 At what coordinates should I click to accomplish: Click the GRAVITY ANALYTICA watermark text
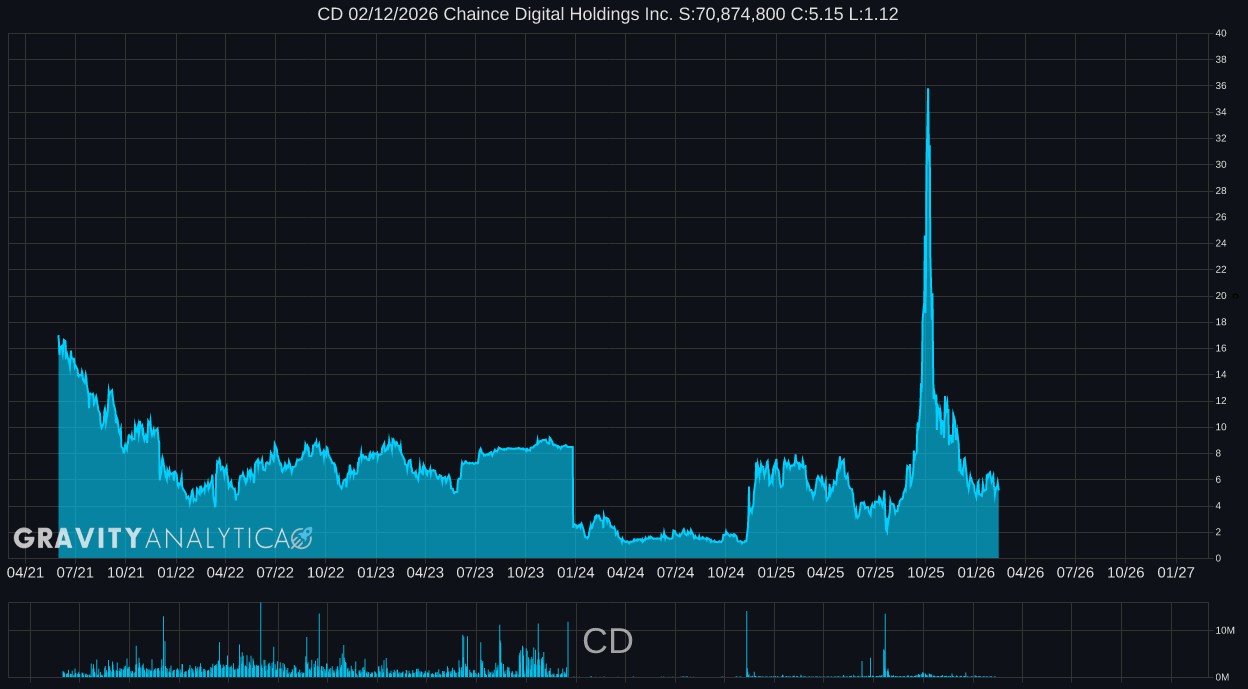[x=151, y=539]
